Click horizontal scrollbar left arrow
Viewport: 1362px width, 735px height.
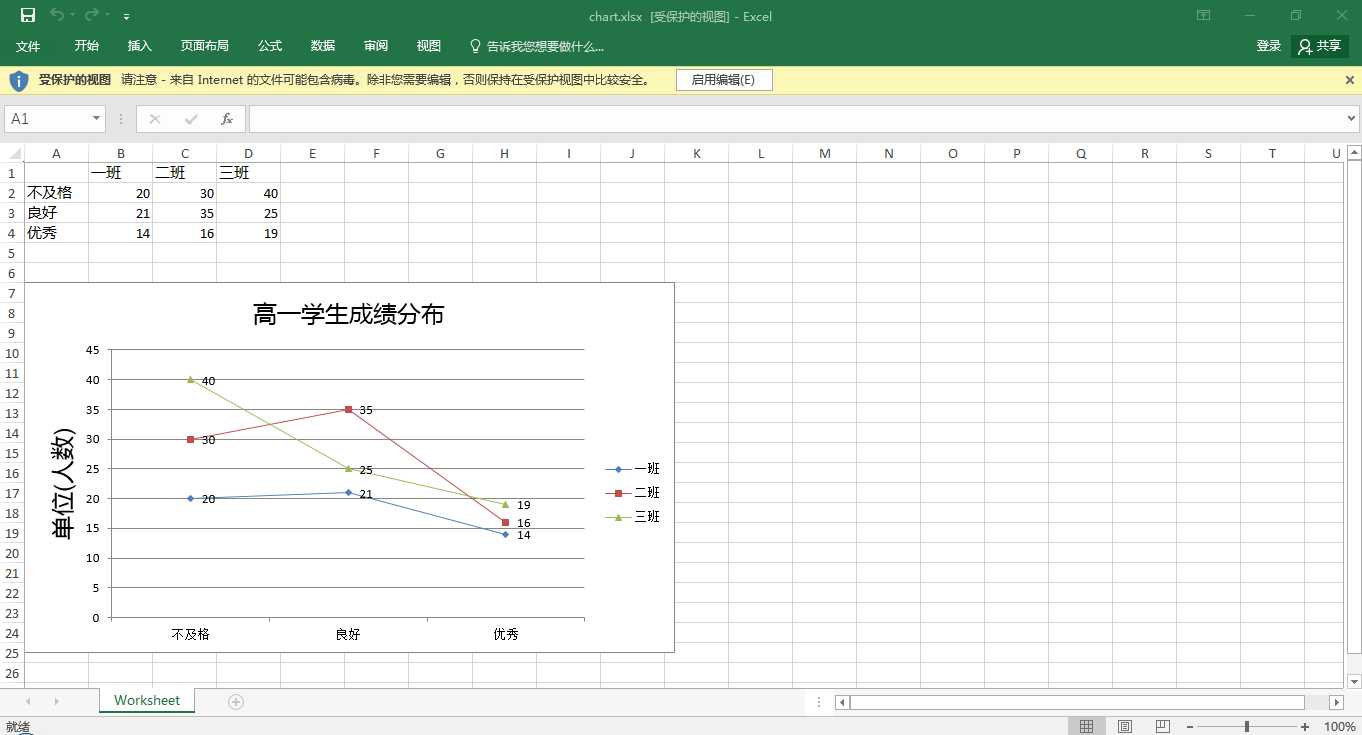pyautogui.click(x=843, y=702)
